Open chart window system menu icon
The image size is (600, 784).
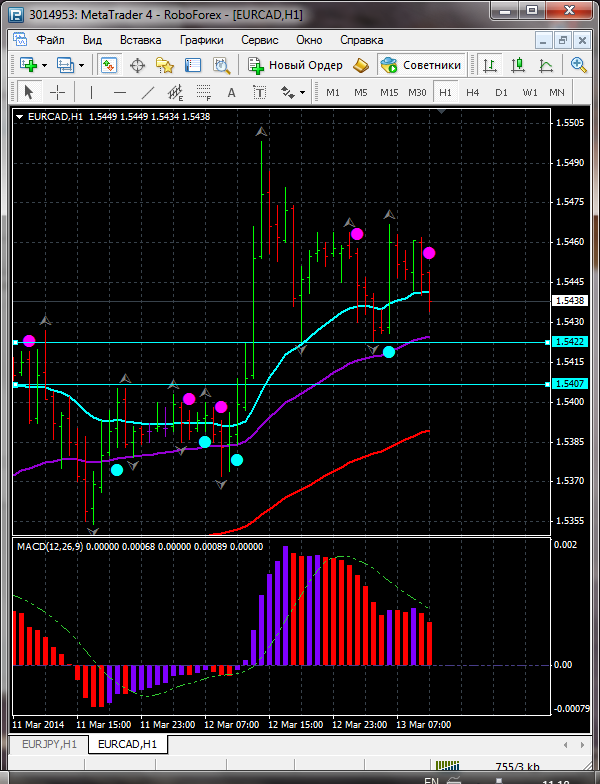(20, 40)
